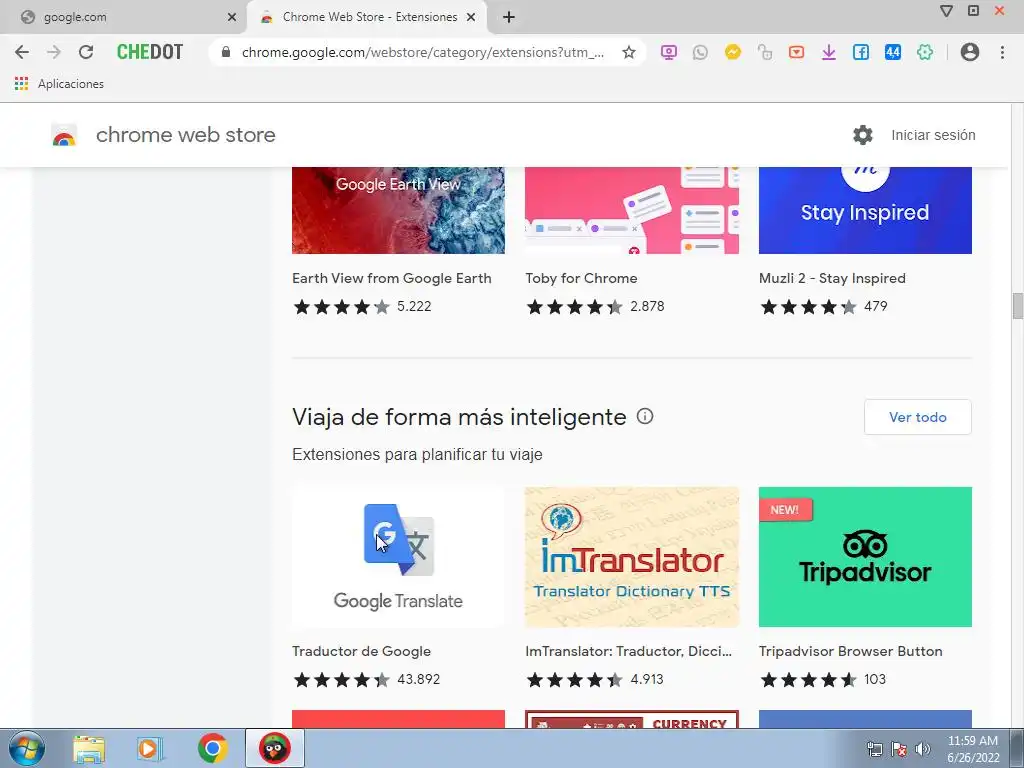Open the Windows Start menu
This screenshot has height=768, width=1024.
click(27, 748)
